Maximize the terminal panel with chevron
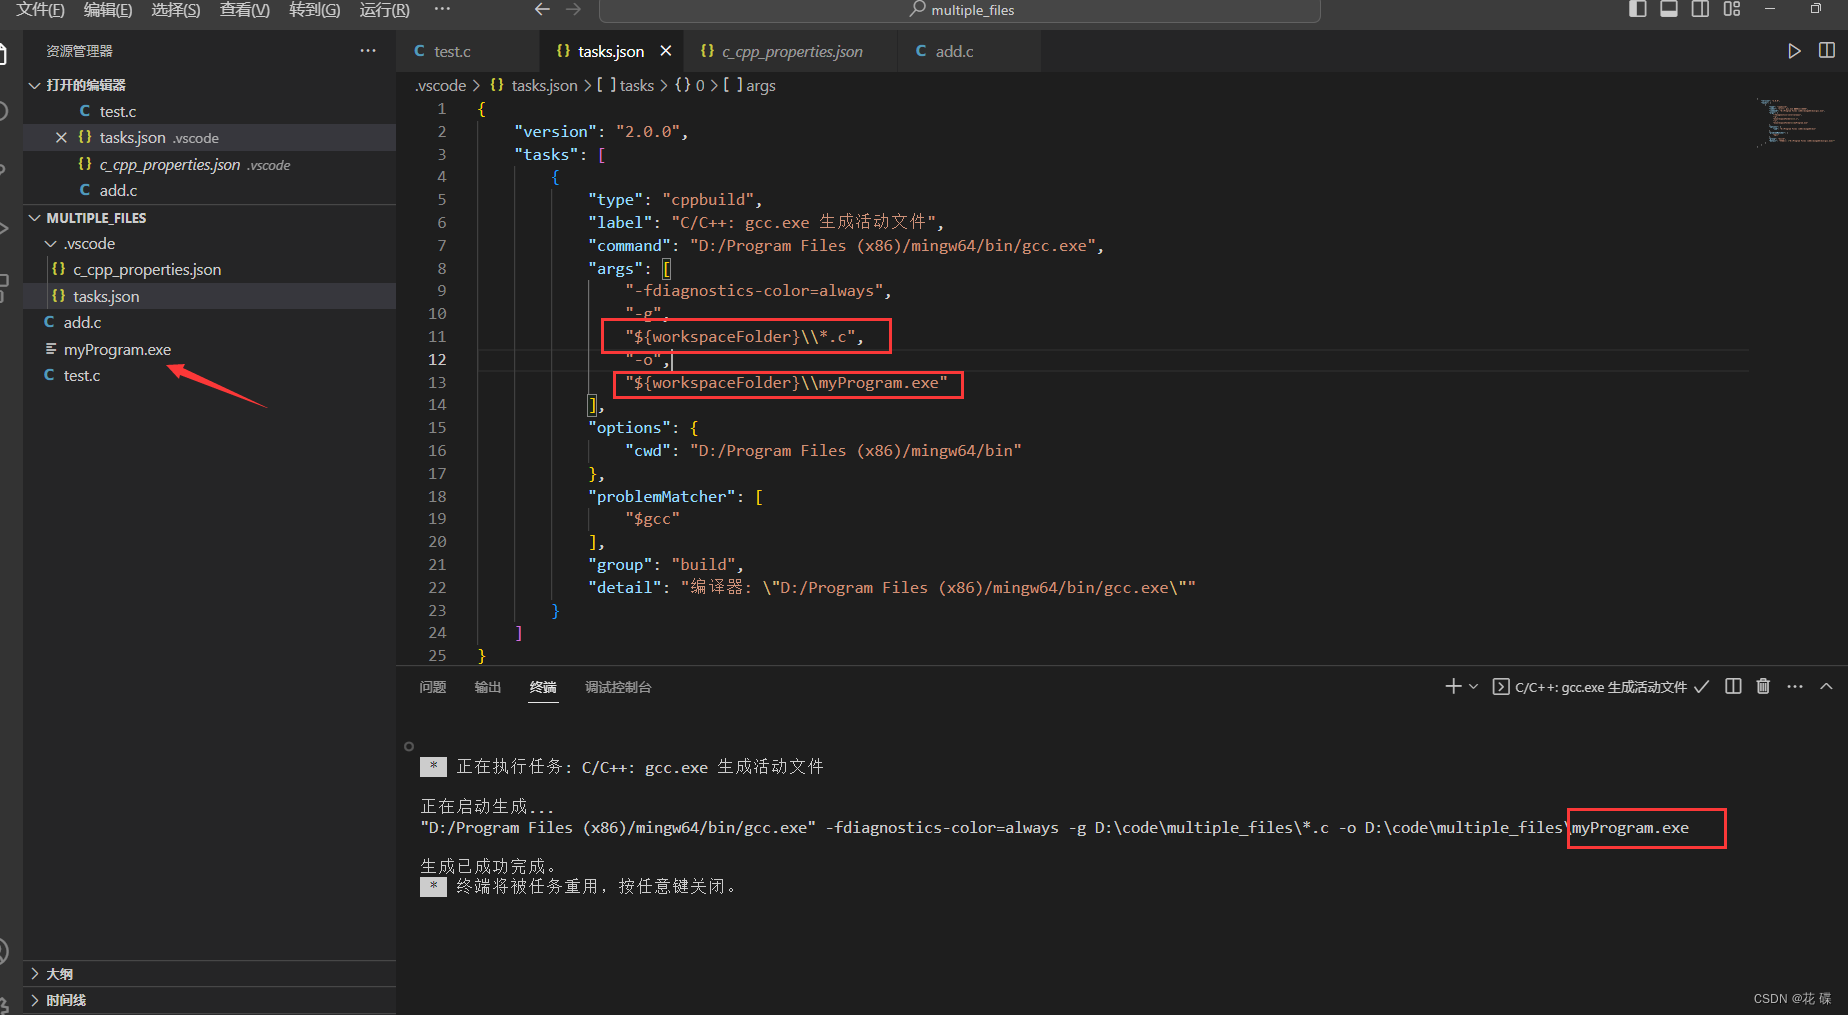The width and height of the screenshot is (1848, 1015). click(x=1826, y=686)
